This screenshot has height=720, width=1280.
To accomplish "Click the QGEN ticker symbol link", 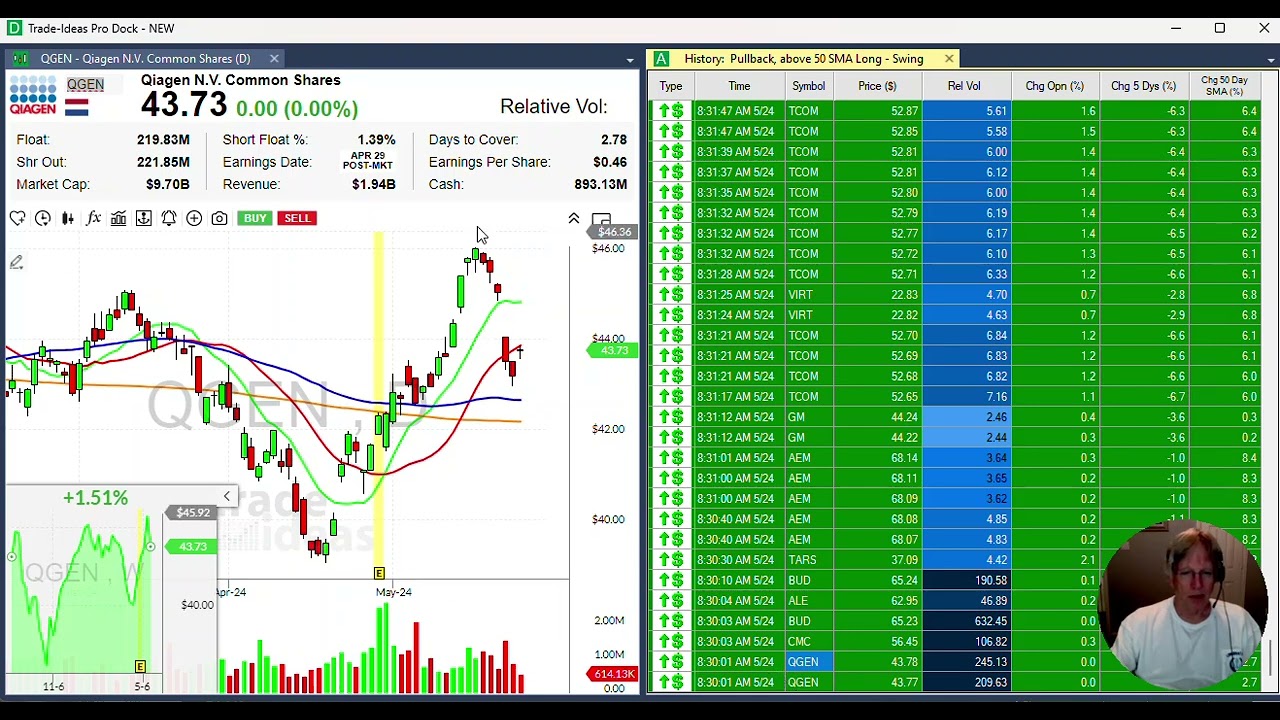I will pyautogui.click(x=85, y=85).
